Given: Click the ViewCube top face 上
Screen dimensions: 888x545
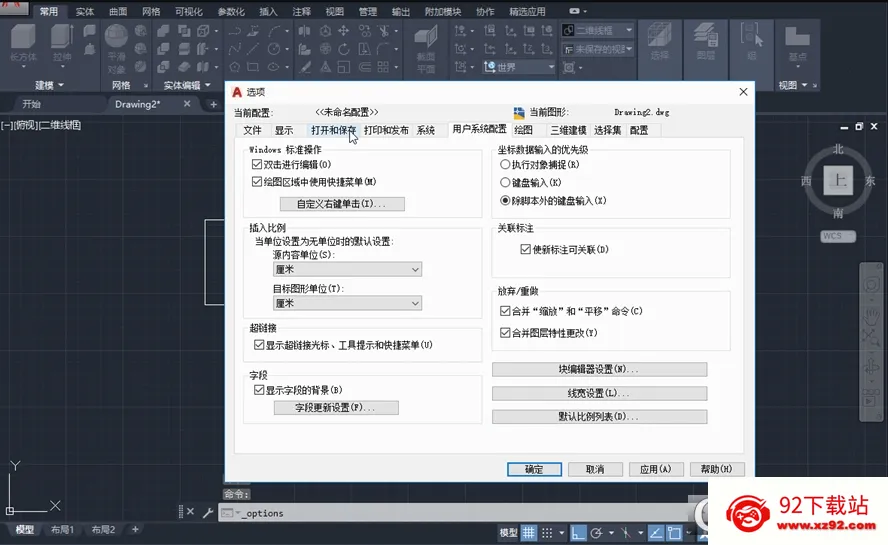Looking at the screenshot, I should pyautogui.click(x=838, y=181).
